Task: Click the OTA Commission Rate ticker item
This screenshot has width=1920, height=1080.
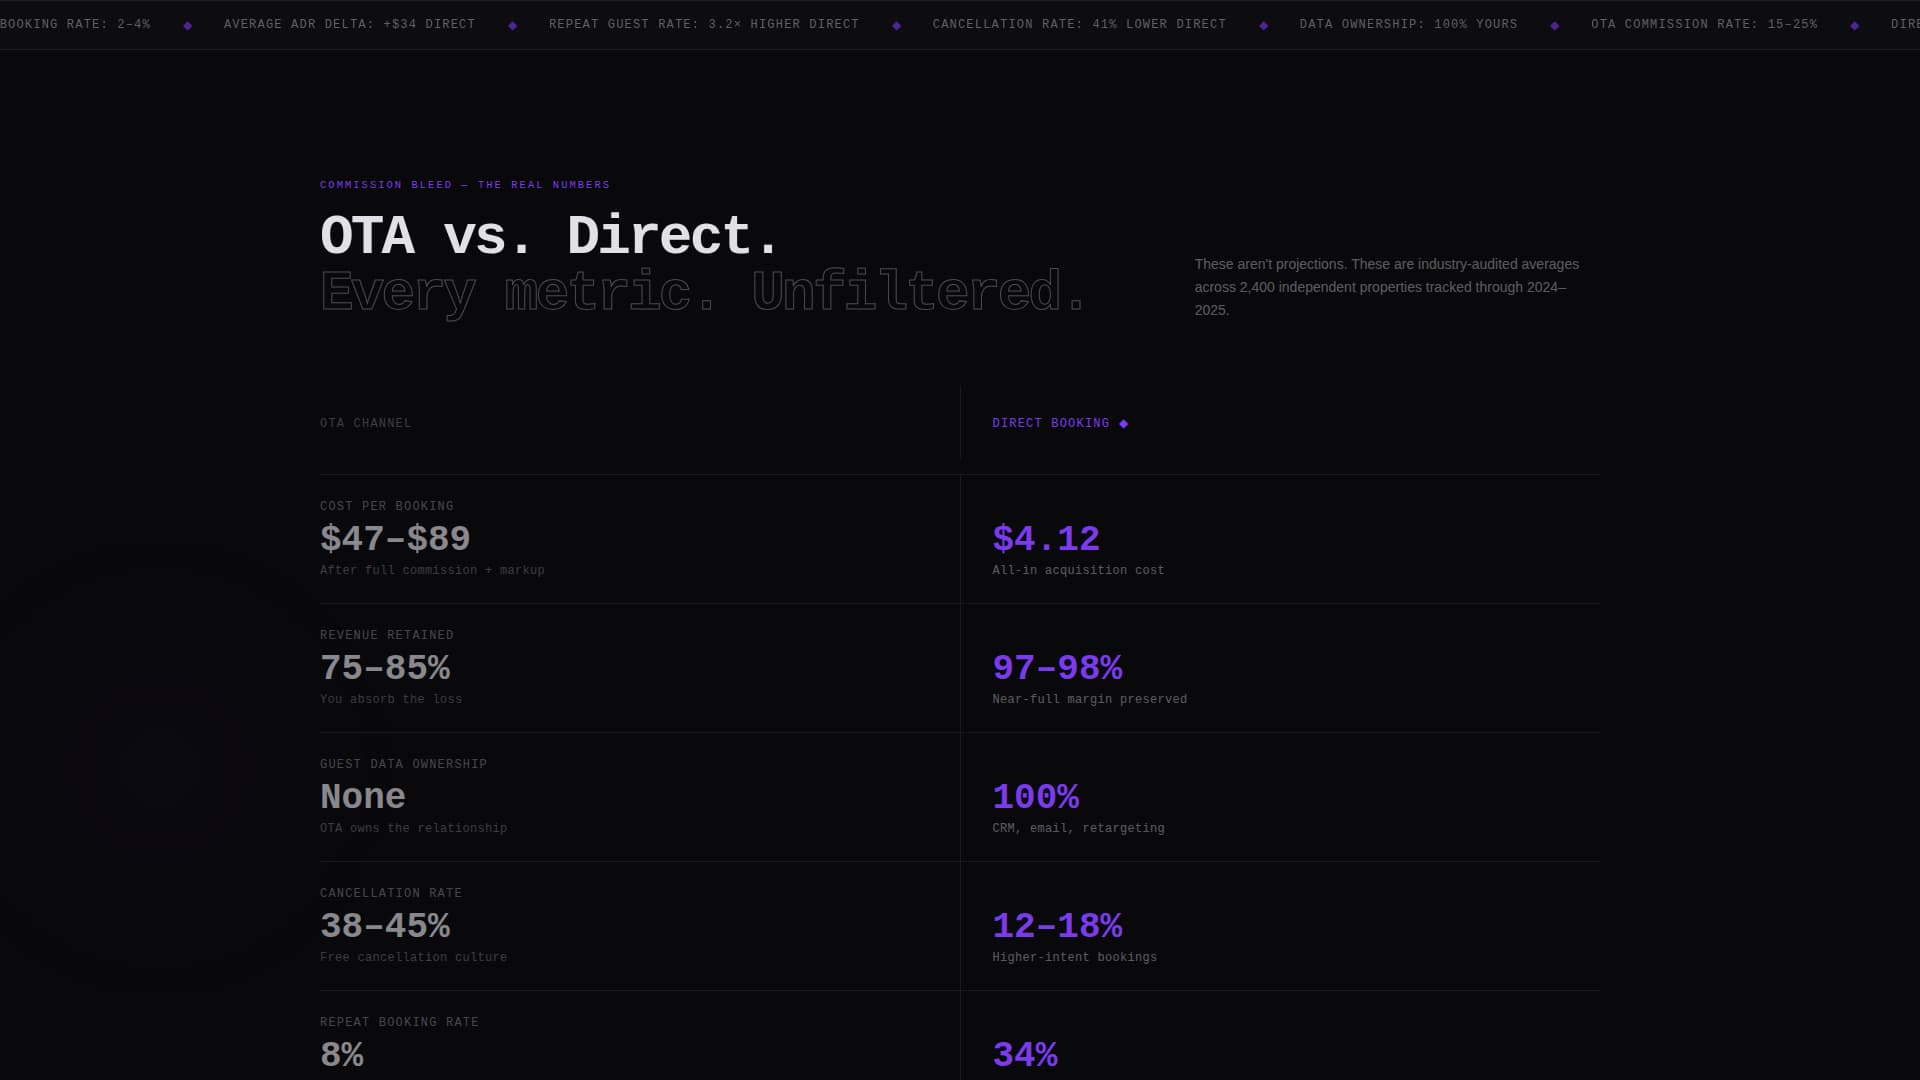Action: coord(1704,24)
